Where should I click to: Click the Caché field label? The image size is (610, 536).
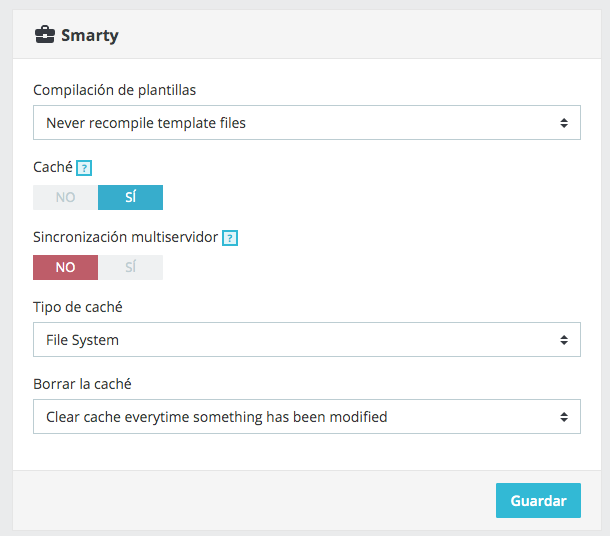pos(52,167)
